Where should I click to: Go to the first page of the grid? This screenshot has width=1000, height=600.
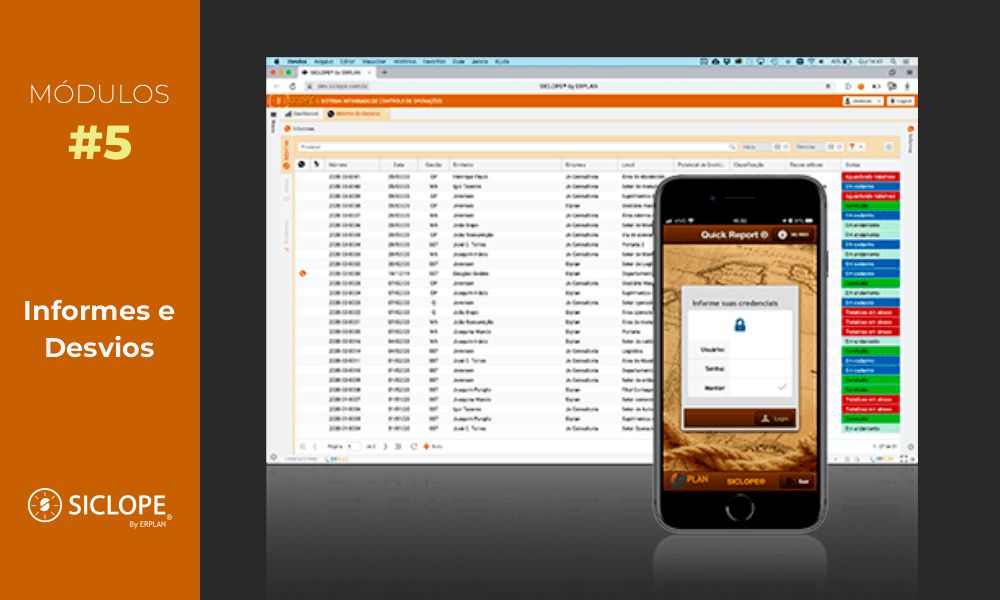302,446
